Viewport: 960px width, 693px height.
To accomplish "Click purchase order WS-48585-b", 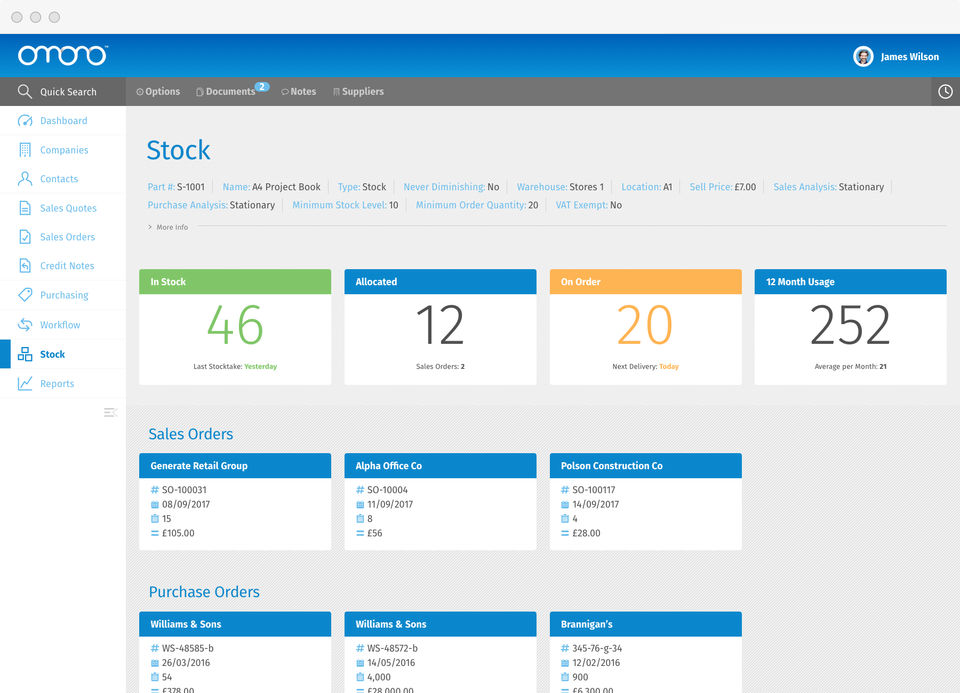I will point(187,648).
